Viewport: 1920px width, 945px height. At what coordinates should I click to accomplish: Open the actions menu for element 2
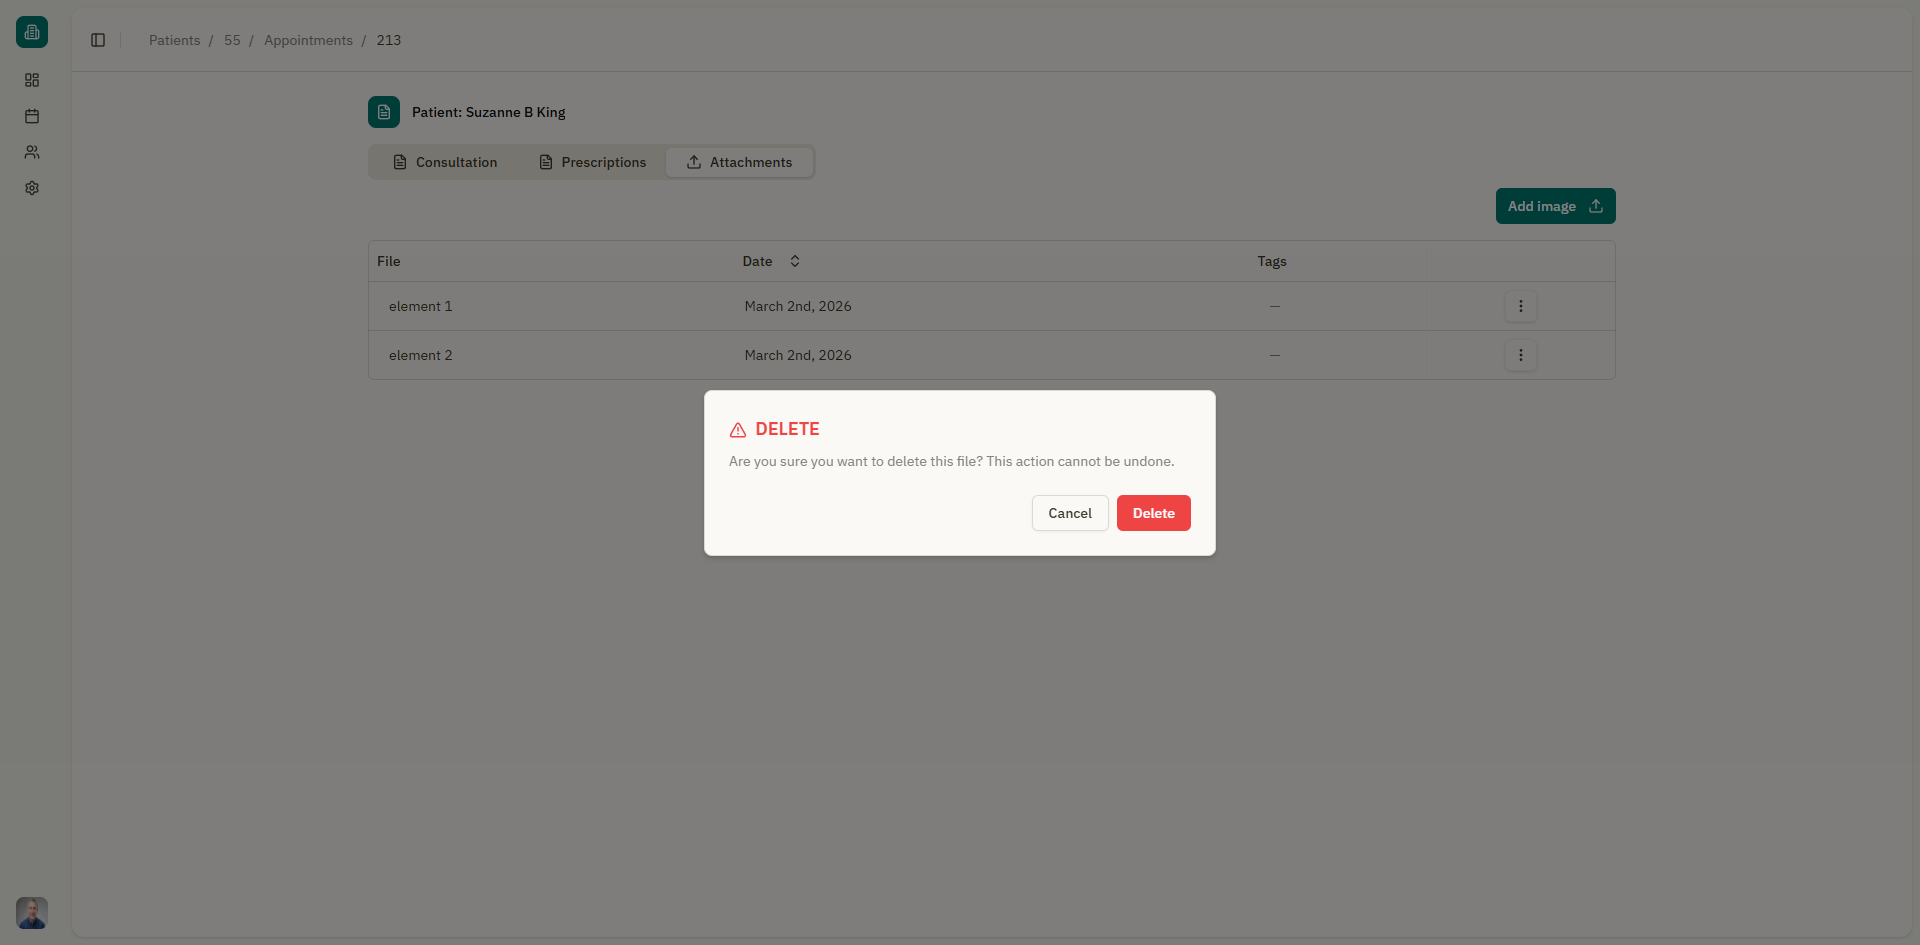tap(1521, 355)
